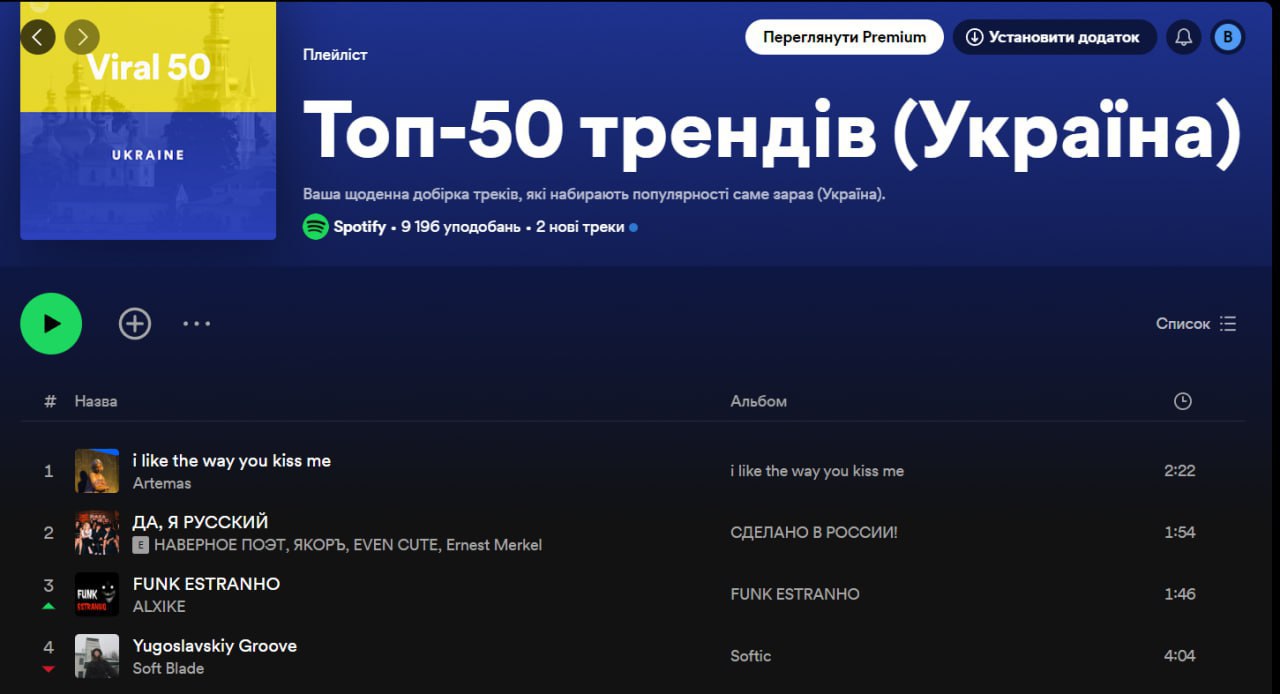Click the FUNK ESTRANHO track cover art
Screen dimensions: 1280x694
[x=97, y=594]
